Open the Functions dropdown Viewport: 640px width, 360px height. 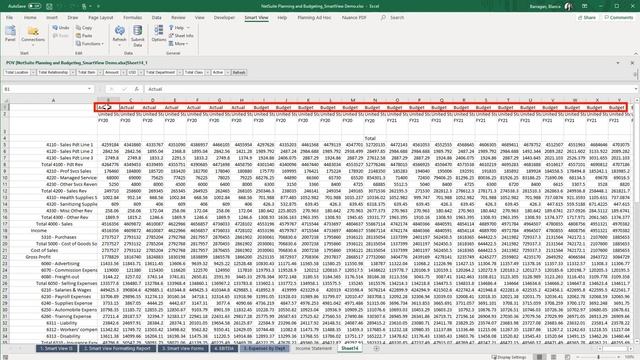point(90,44)
